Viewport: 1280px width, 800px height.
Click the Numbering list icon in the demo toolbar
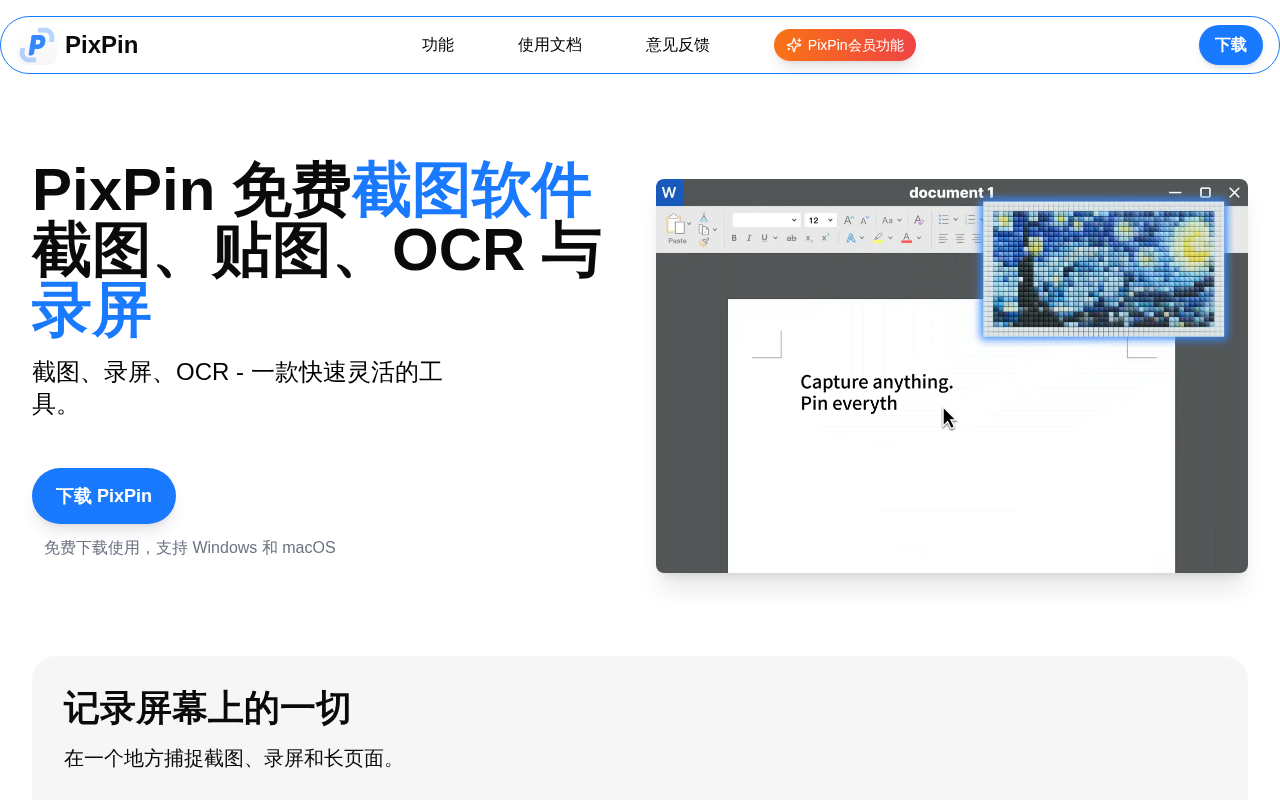(970, 220)
